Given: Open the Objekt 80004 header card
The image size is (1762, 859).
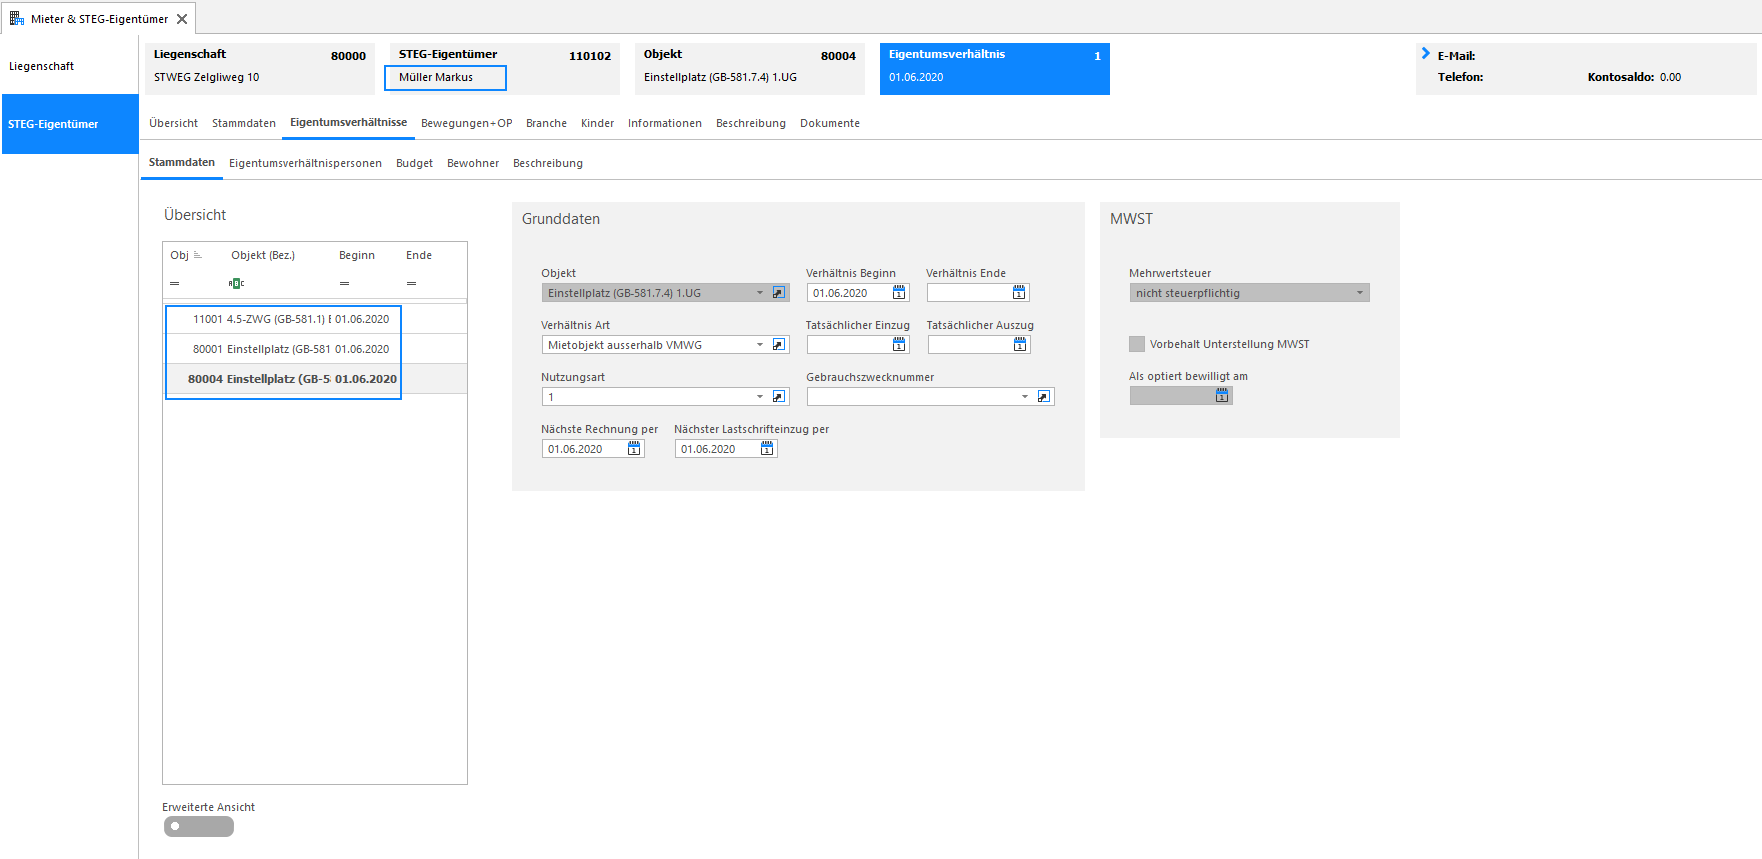Looking at the screenshot, I should 750,69.
